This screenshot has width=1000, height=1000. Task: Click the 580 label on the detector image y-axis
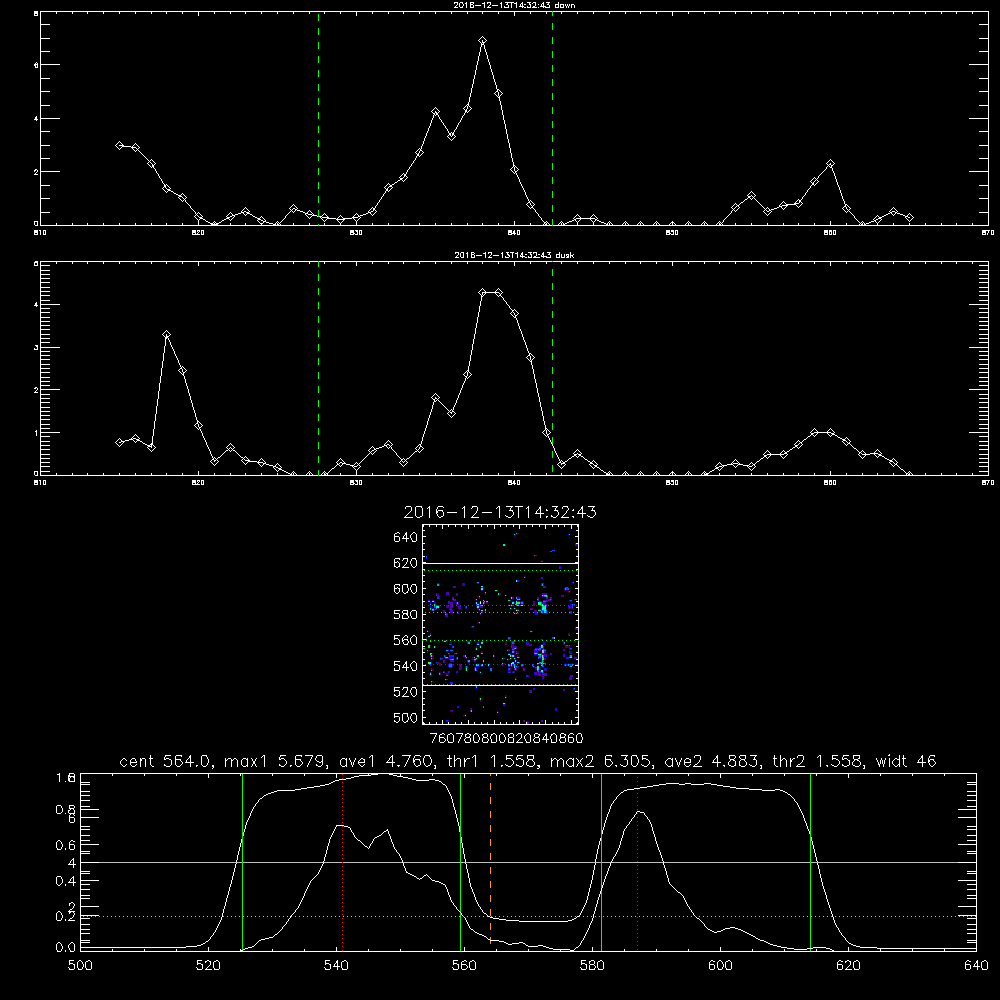pos(405,615)
